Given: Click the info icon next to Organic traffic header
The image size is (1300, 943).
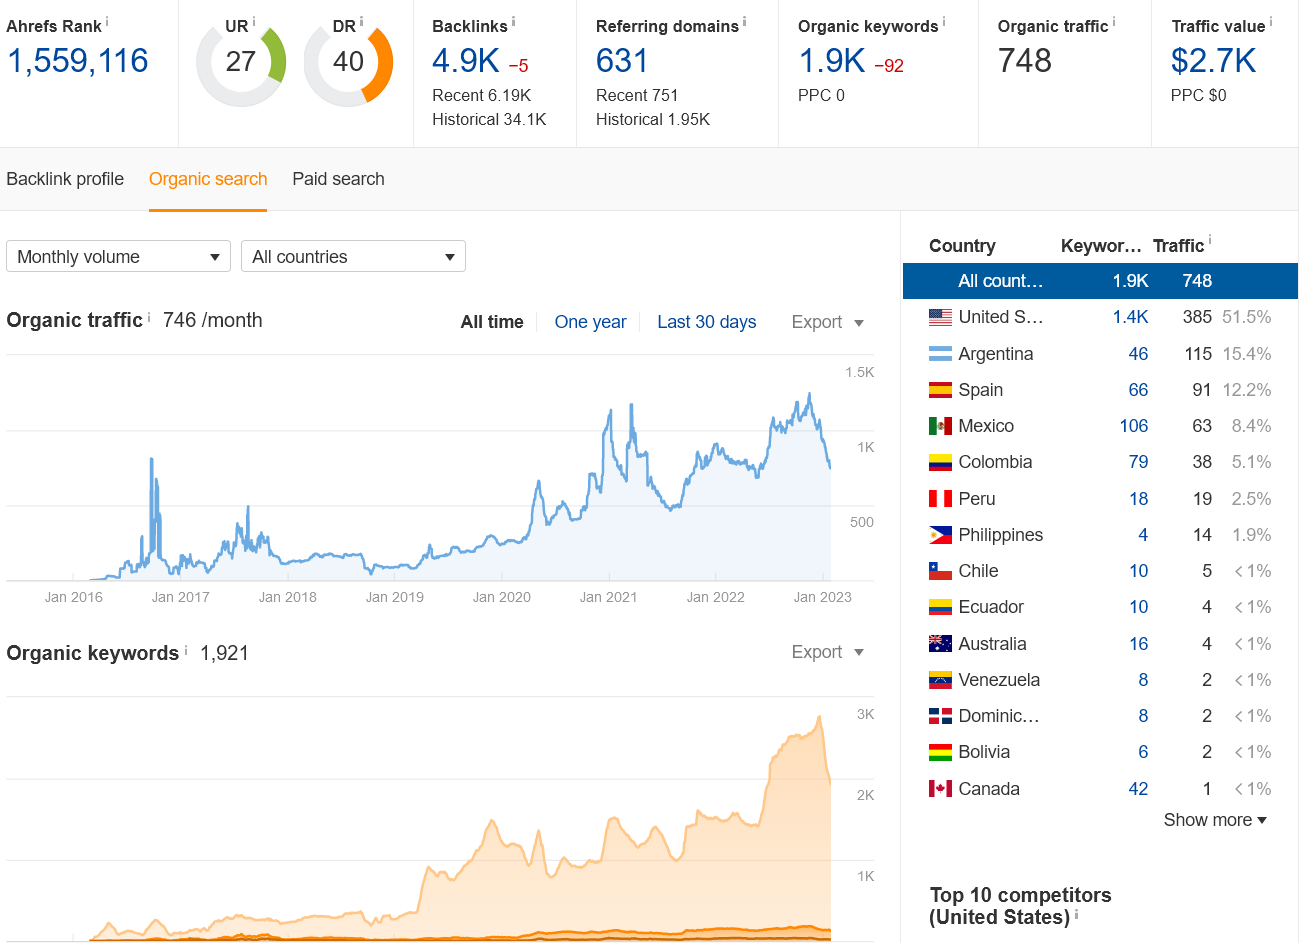Looking at the screenshot, I should pyautogui.click(x=1114, y=21).
